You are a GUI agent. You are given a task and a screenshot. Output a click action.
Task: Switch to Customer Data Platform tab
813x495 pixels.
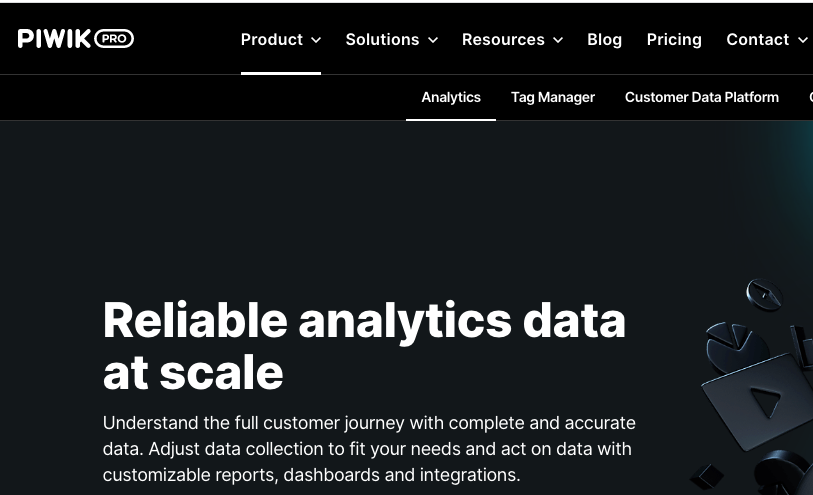(x=702, y=97)
